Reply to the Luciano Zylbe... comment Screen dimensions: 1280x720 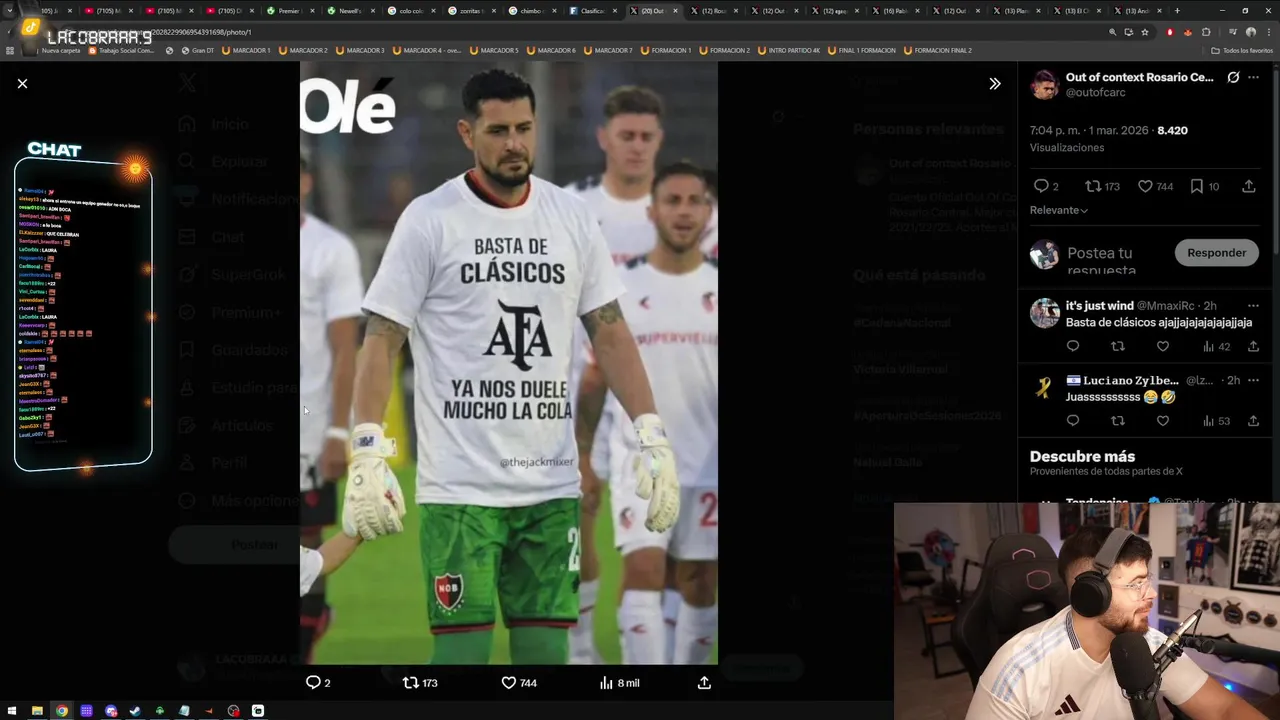pyautogui.click(x=1073, y=421)
